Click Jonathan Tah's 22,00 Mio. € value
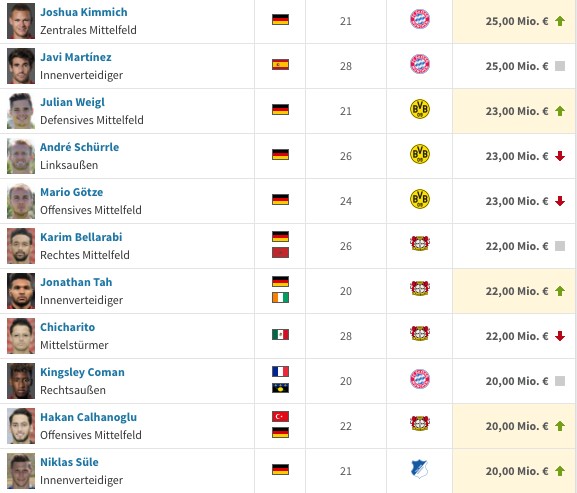The image size is (577, 493). point(517,291)
